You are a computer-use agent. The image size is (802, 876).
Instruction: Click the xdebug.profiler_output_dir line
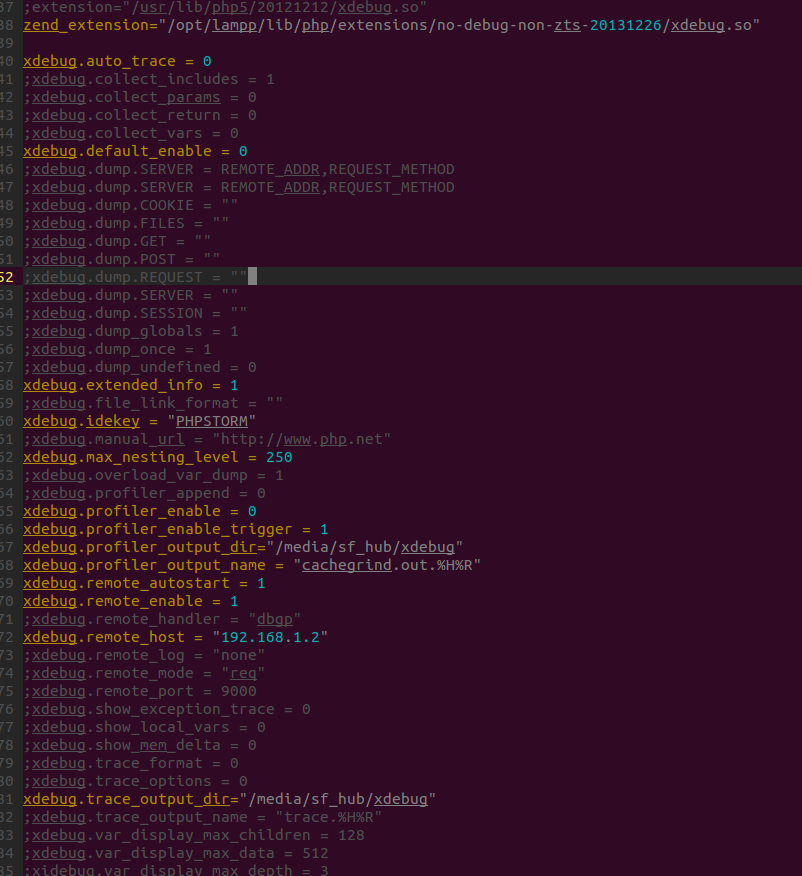click(x=243, y=547)
